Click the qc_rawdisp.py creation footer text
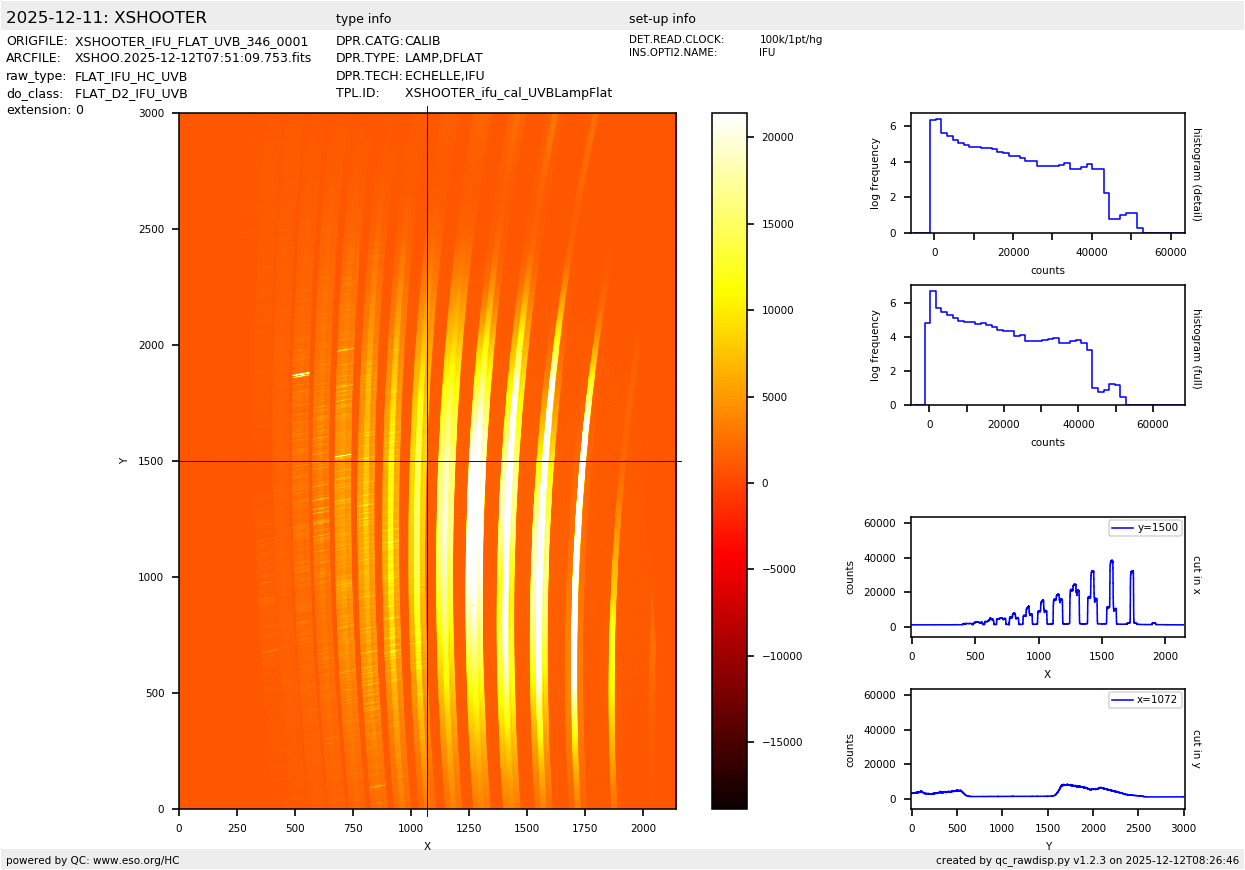This screenshot has width=1245, height=870. pyautogui.click(x=1087, y=860)
